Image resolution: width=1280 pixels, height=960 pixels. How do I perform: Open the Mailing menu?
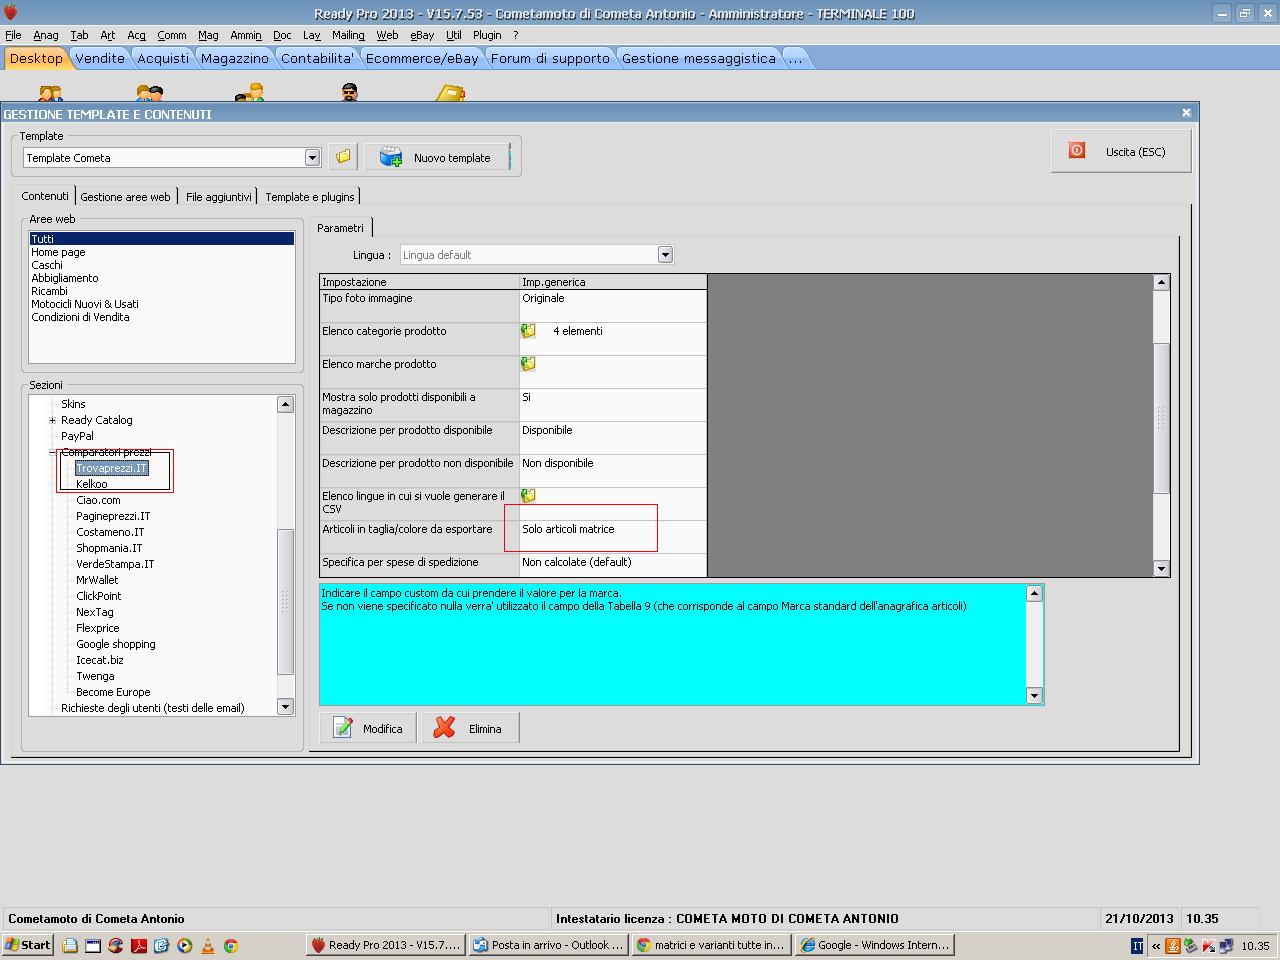click(348, 35)
